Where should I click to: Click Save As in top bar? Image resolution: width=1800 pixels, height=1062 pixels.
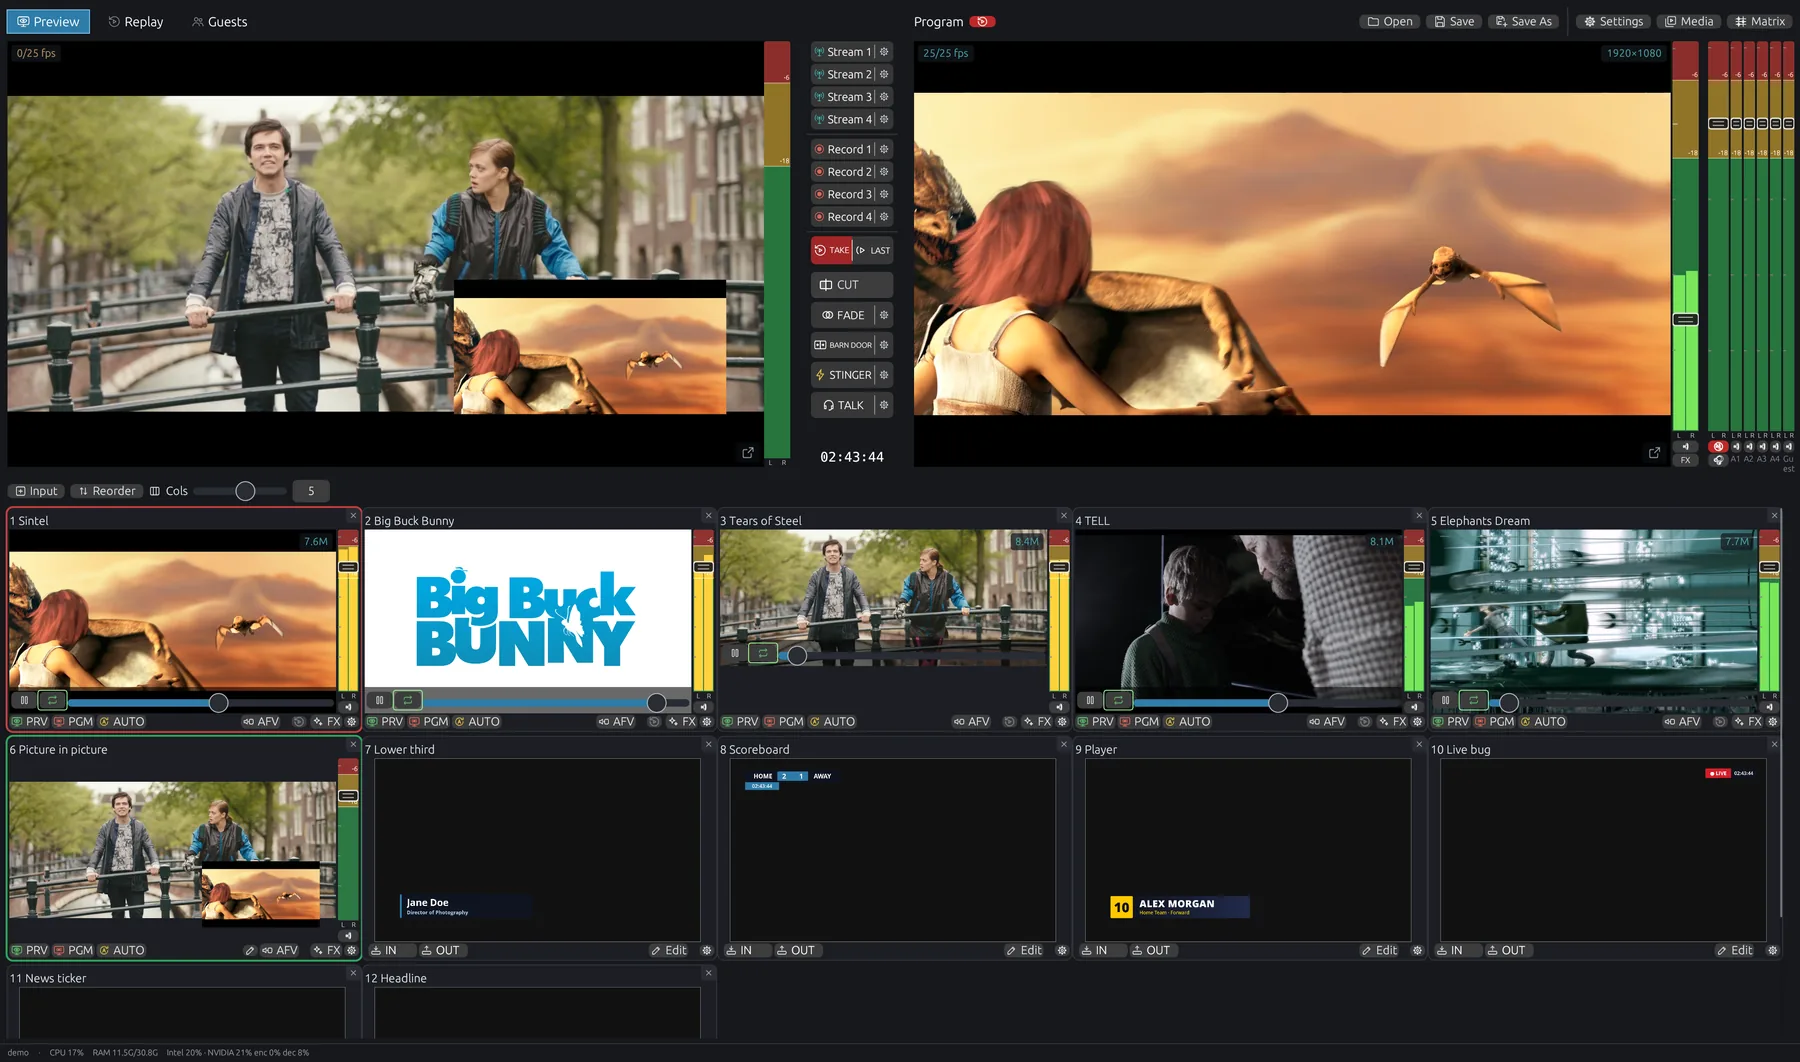pos(1523,22)
